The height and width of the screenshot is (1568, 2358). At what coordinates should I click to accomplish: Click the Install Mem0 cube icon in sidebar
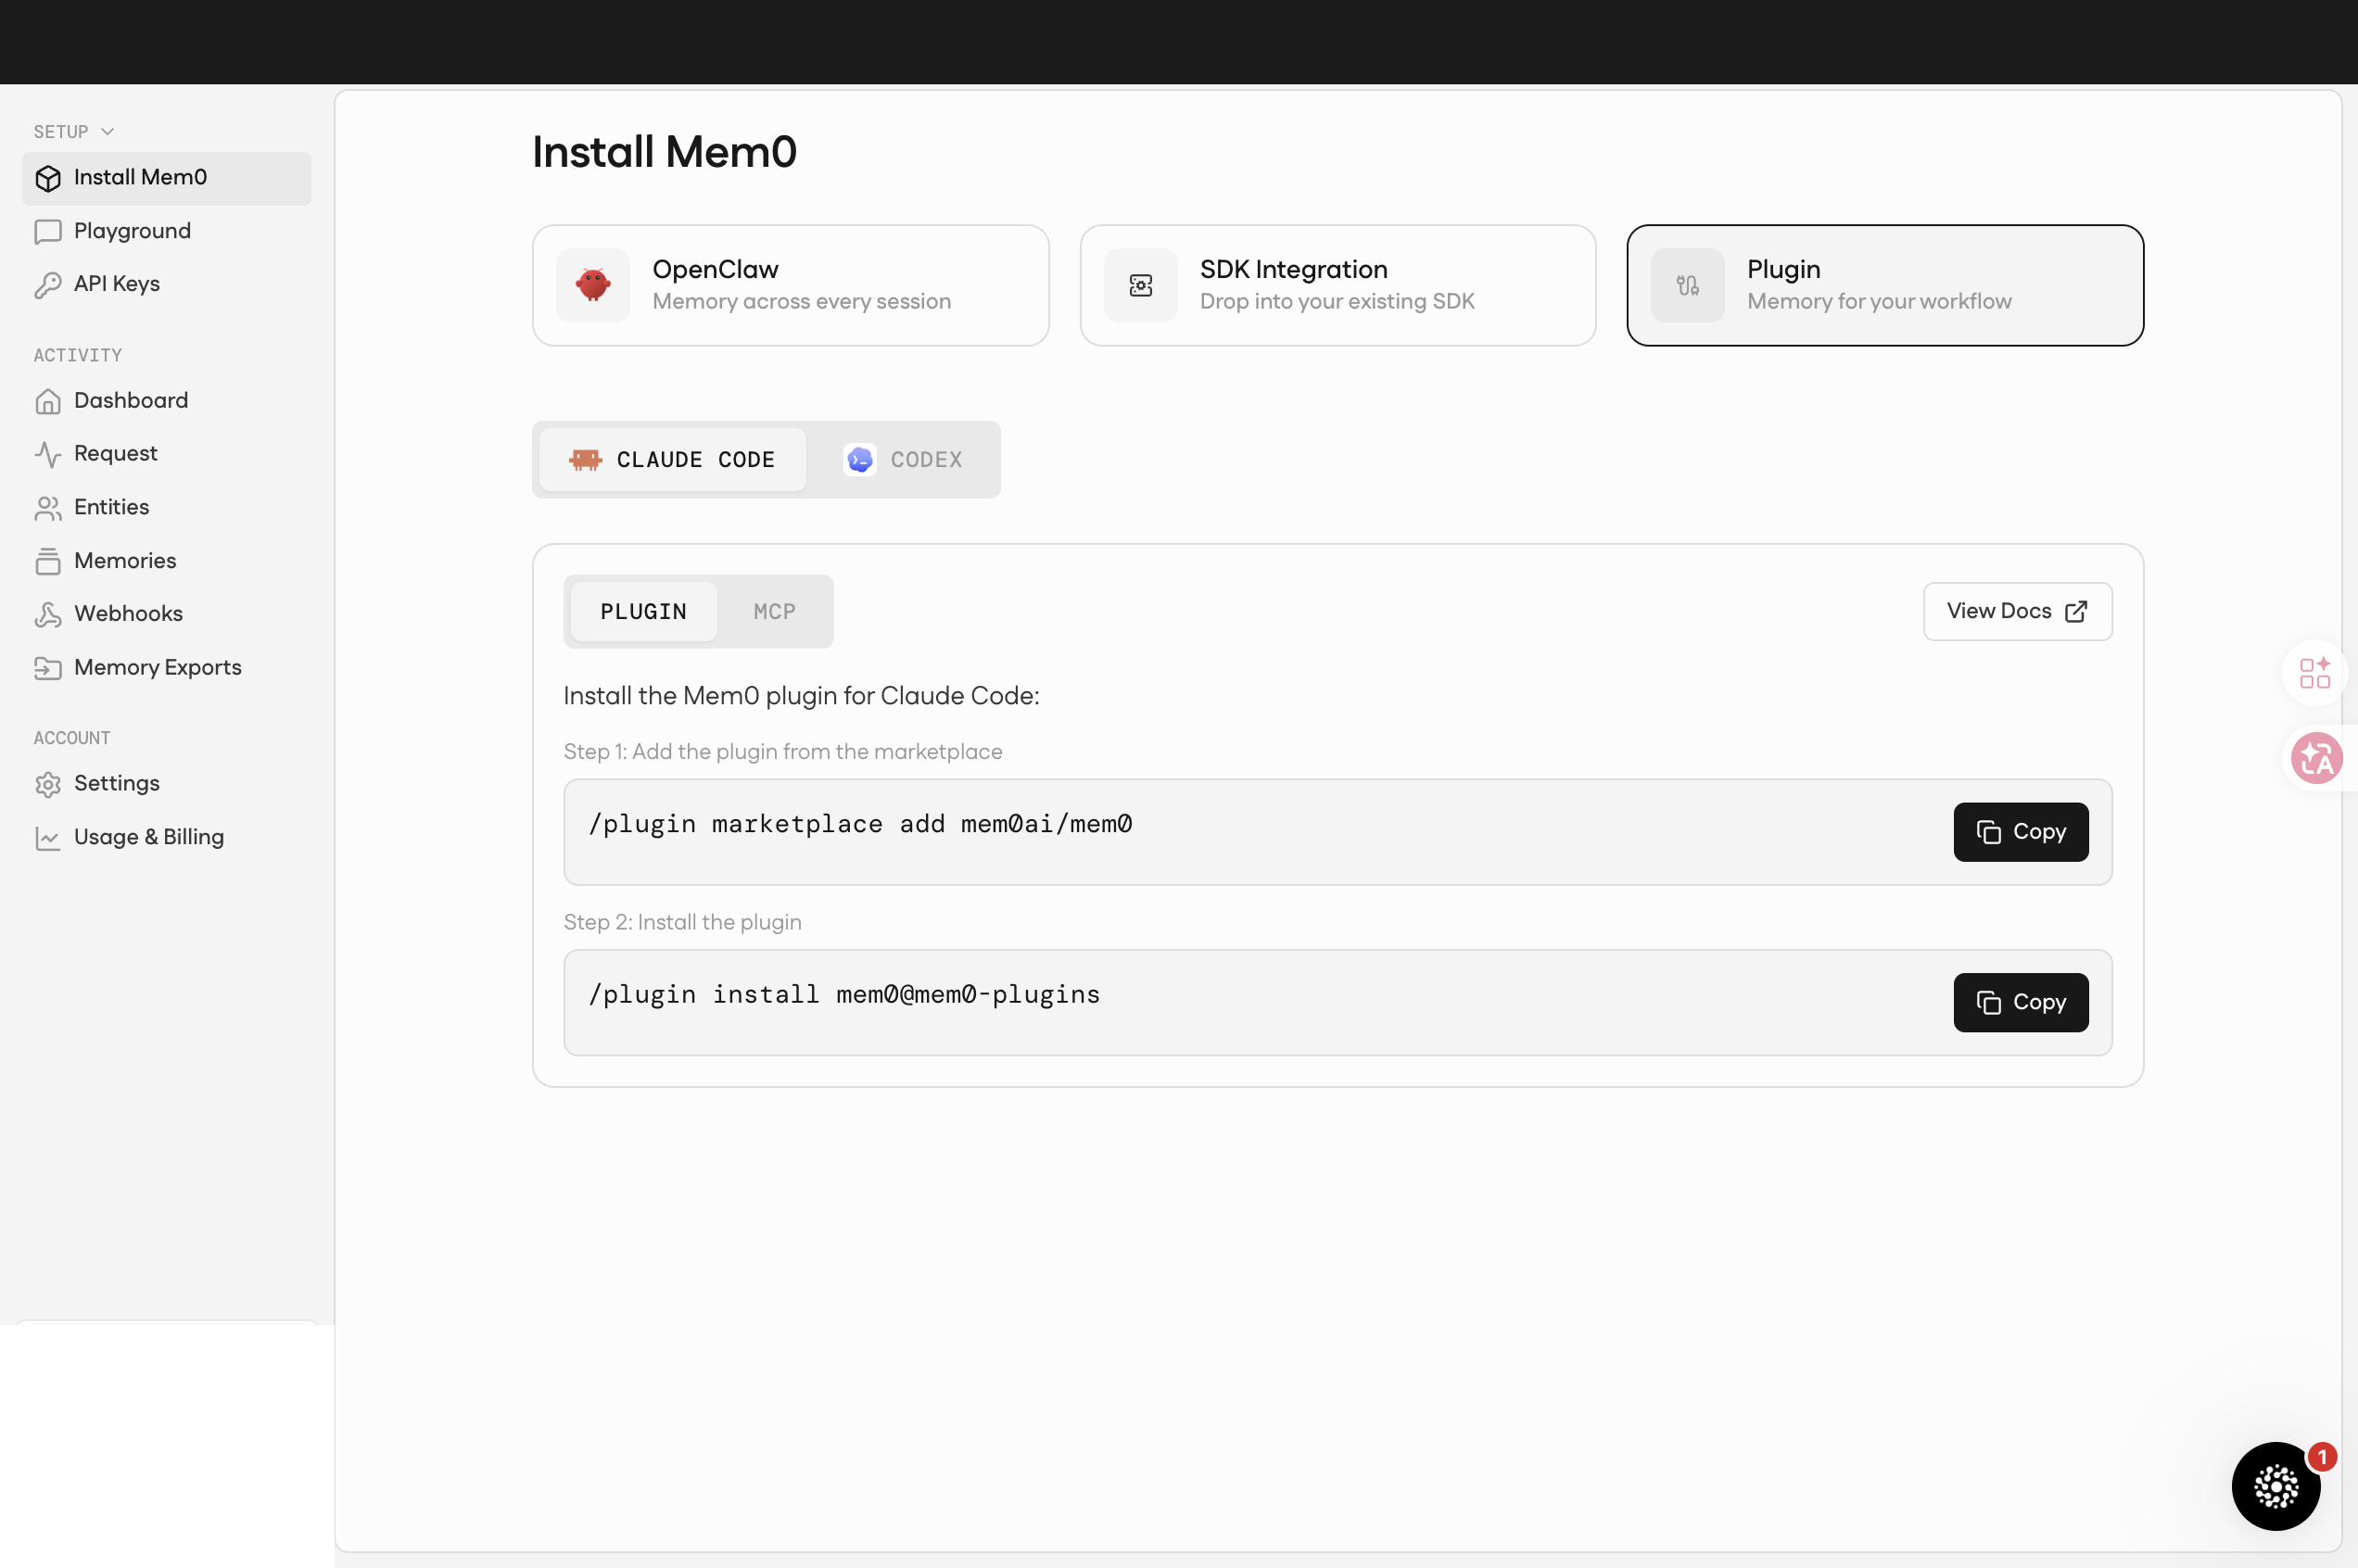pyautogui.click(x=47, y=178)
